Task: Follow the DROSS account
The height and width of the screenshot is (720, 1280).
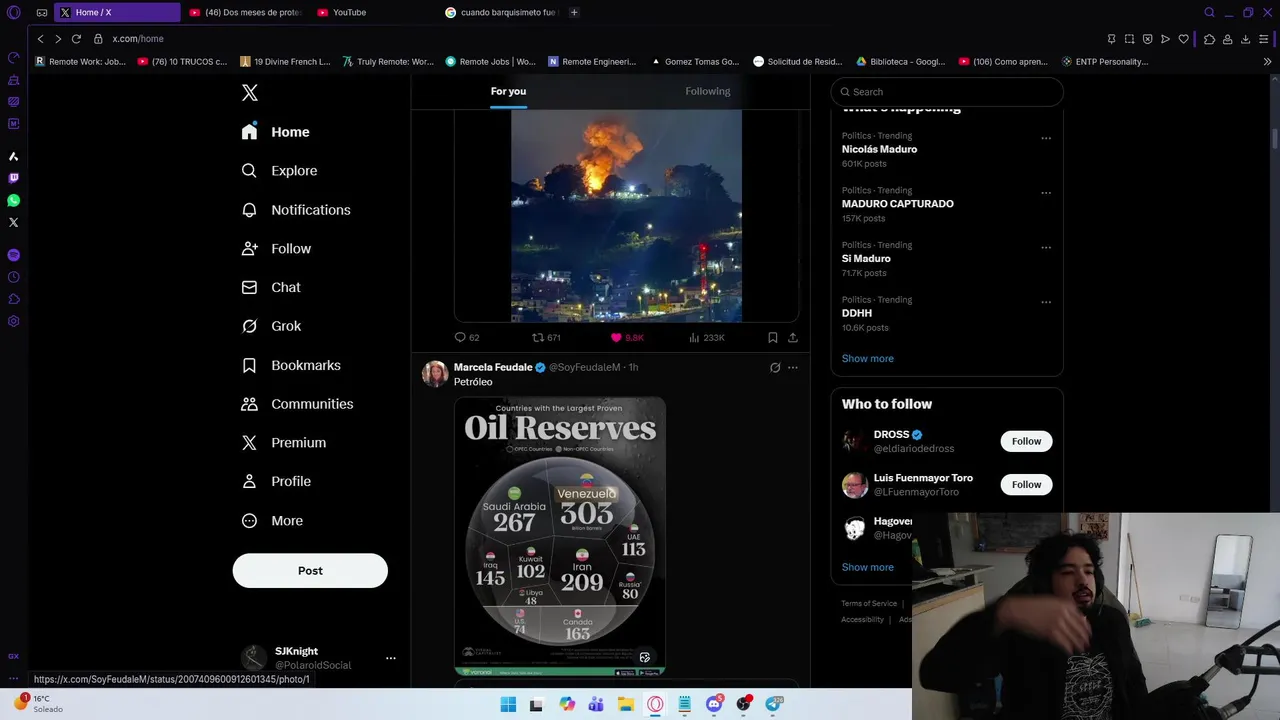Action: (1026, 441)
